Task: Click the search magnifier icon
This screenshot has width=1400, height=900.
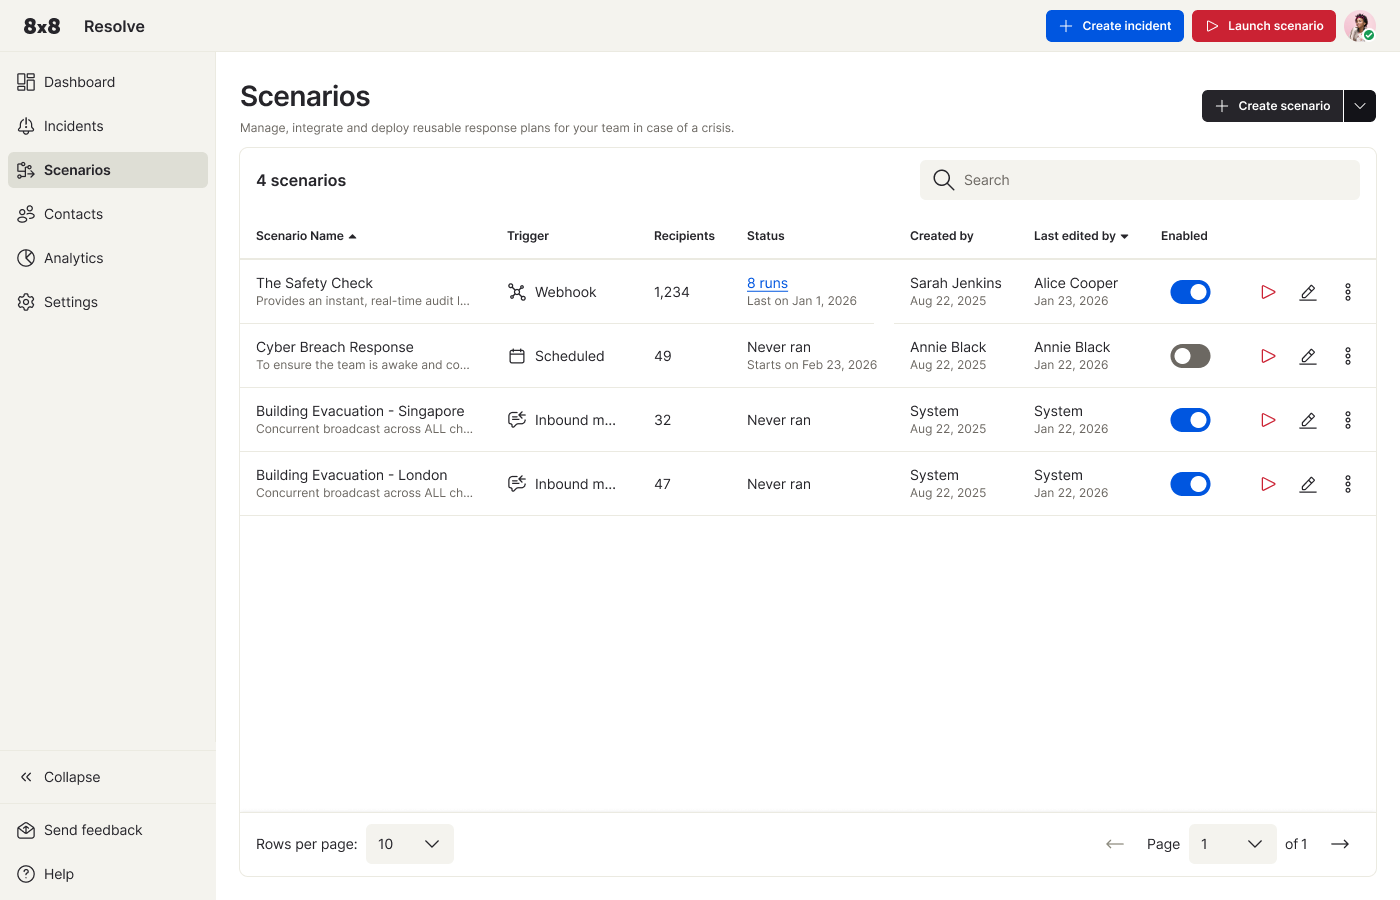Action: pos(943,180)
